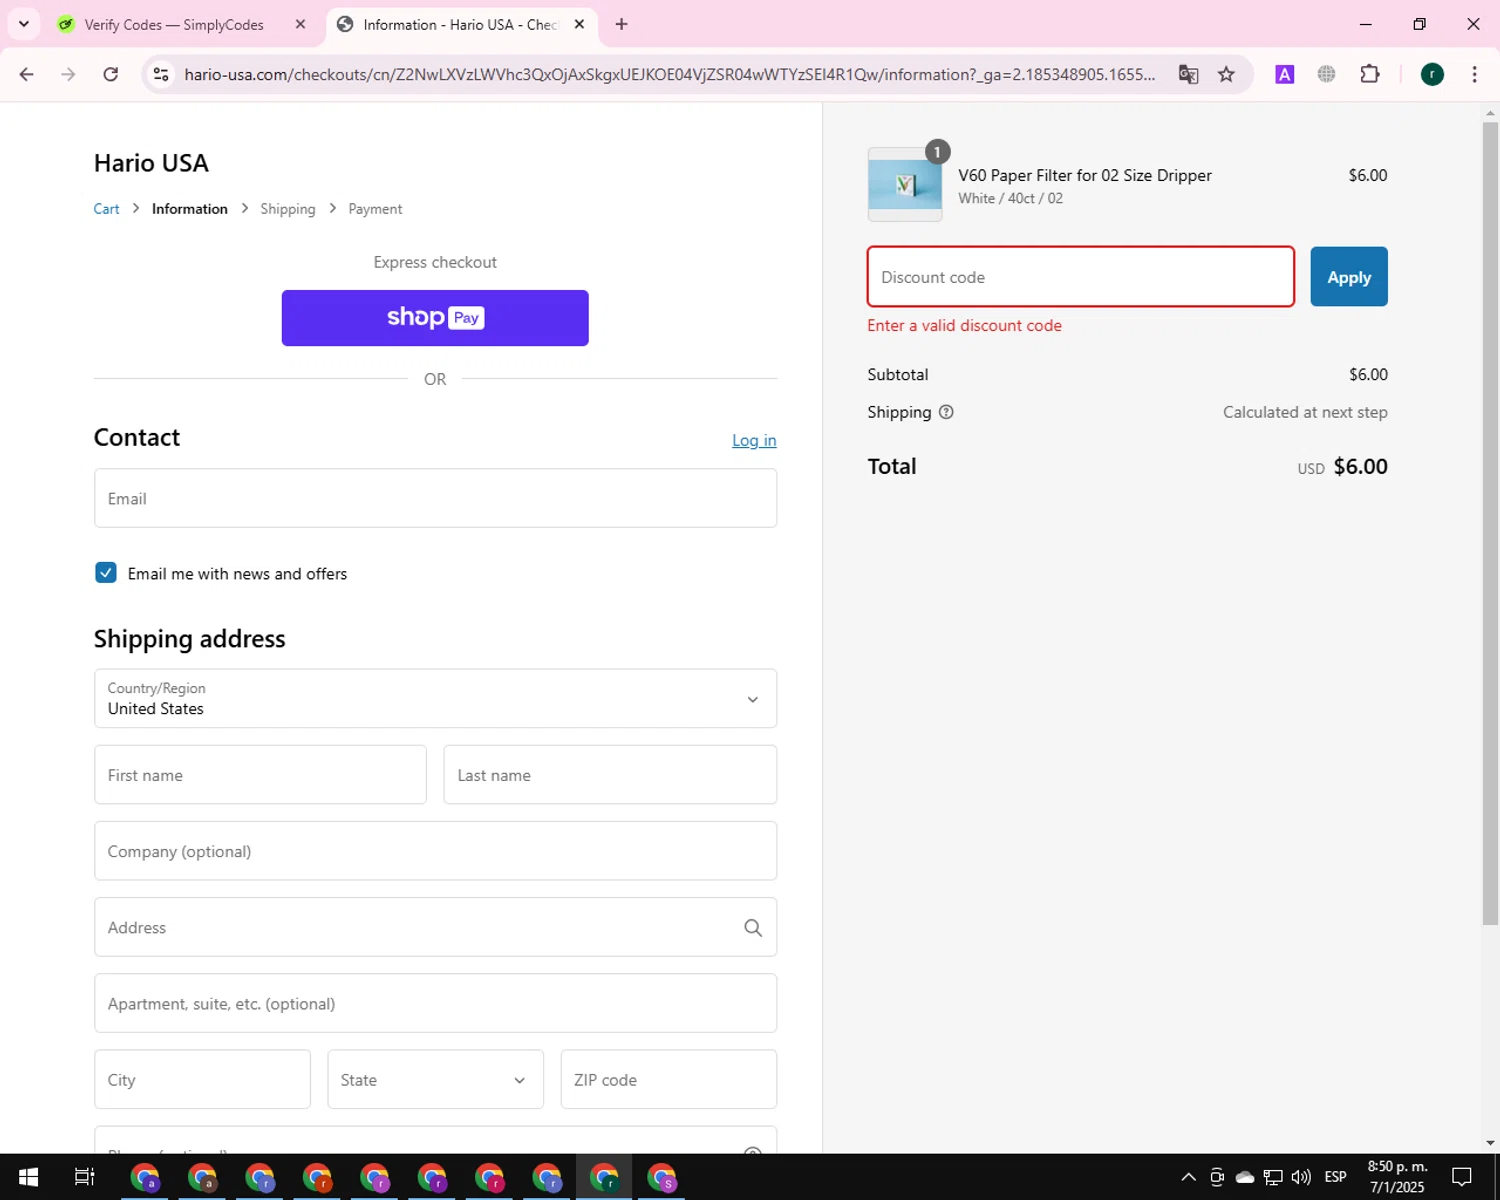Focus the First name field
This screenshot has height=1200, width=1500.
pyautogui.click(x=260, y=775)
